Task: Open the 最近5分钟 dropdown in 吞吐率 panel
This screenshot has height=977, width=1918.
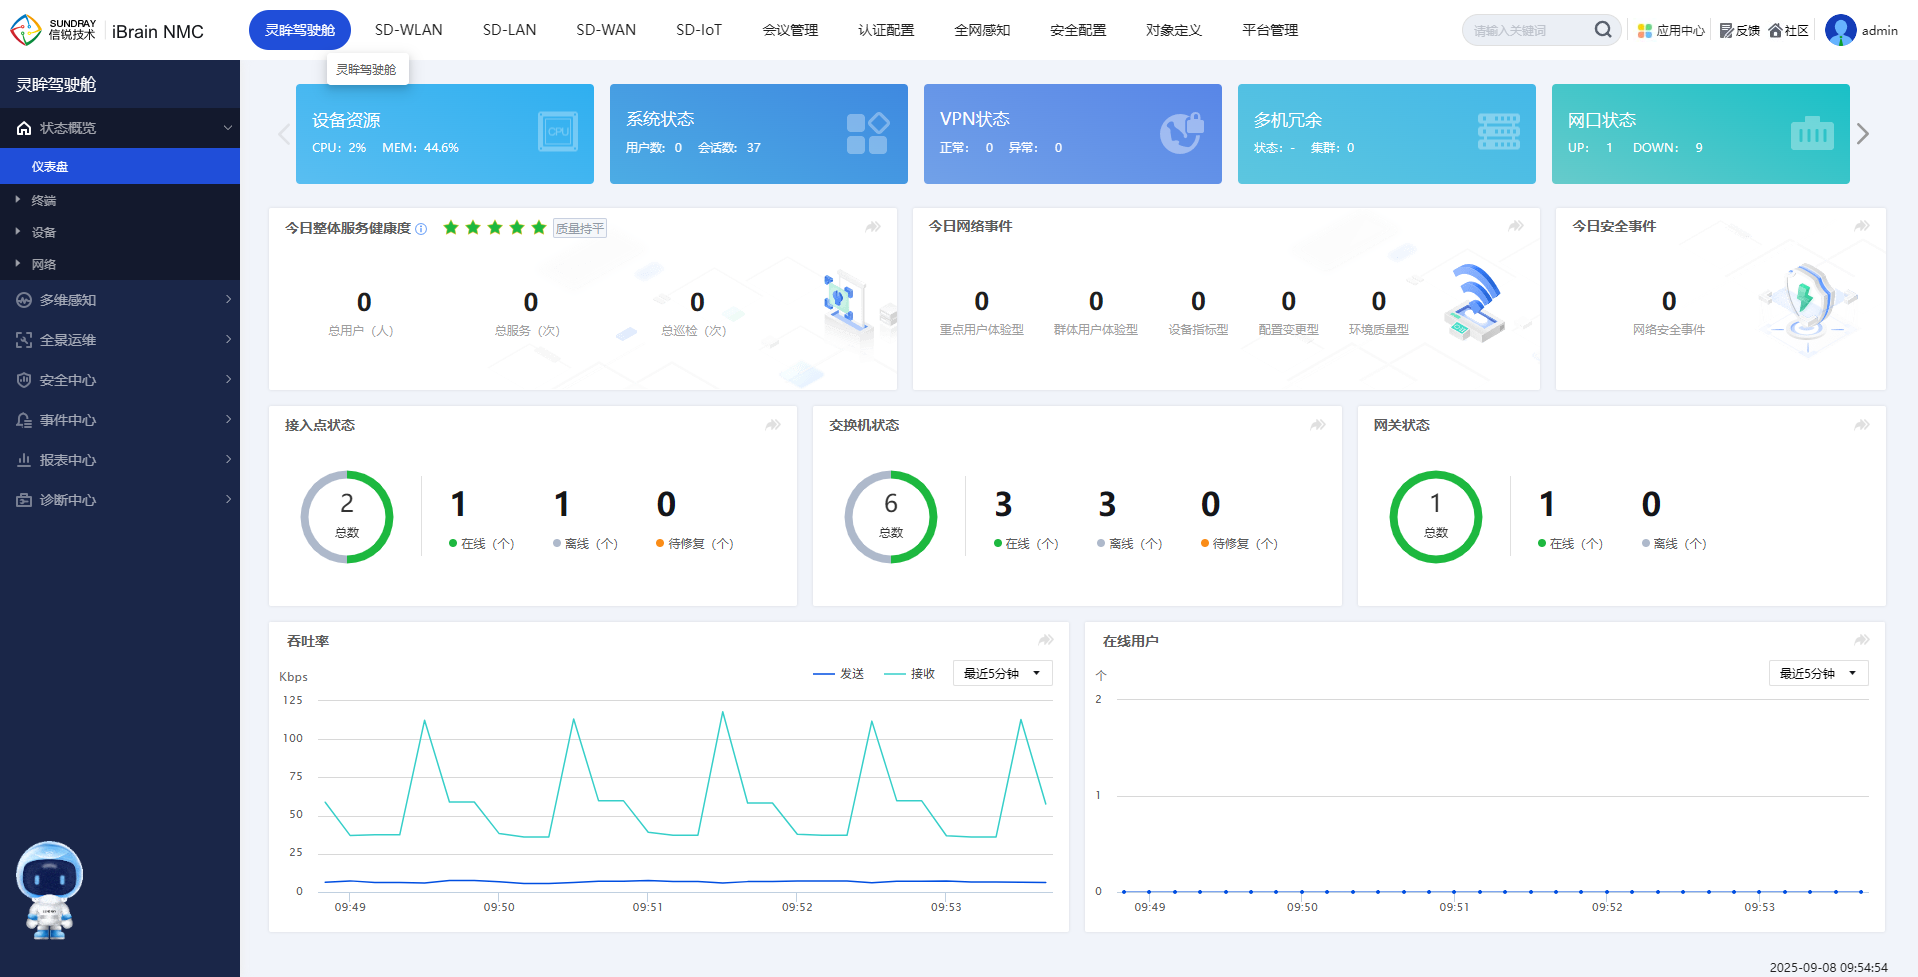Action: point(1002,674)
